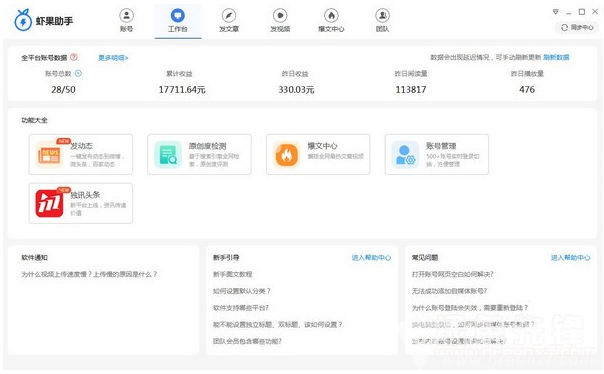The image size is (604, 374).
Task: Open 进入帮助中心 link under 常见问题
Action: click(570, 258)
